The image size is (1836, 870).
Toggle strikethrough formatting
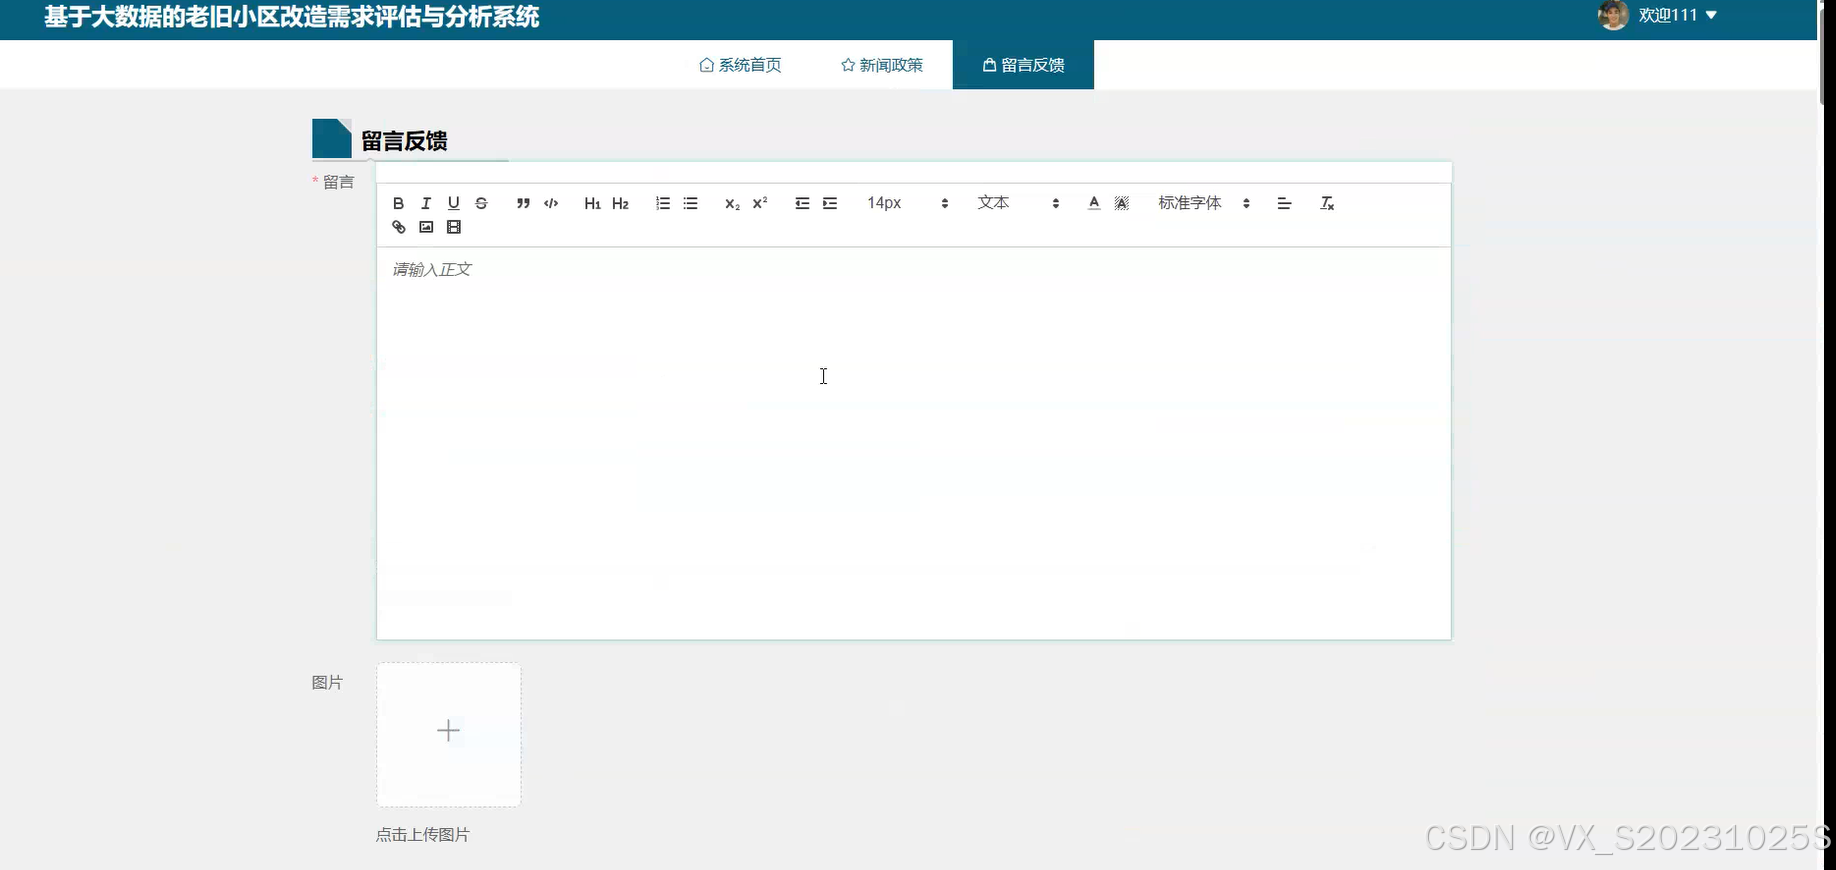click(x=481, y=203)
